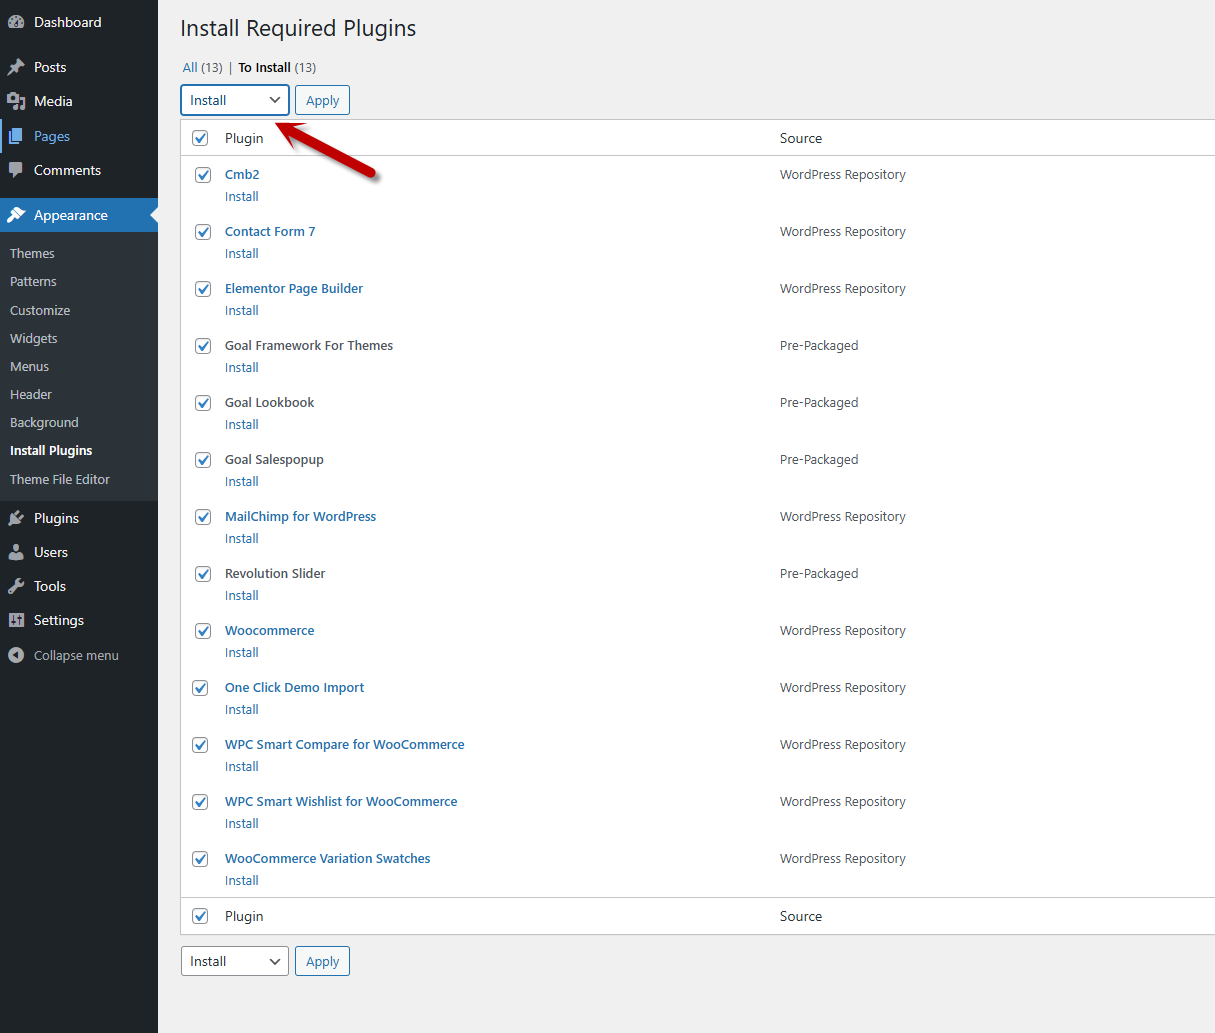Click the Pages sidebar icon
1215x1033 pixels.
point(16,136)
